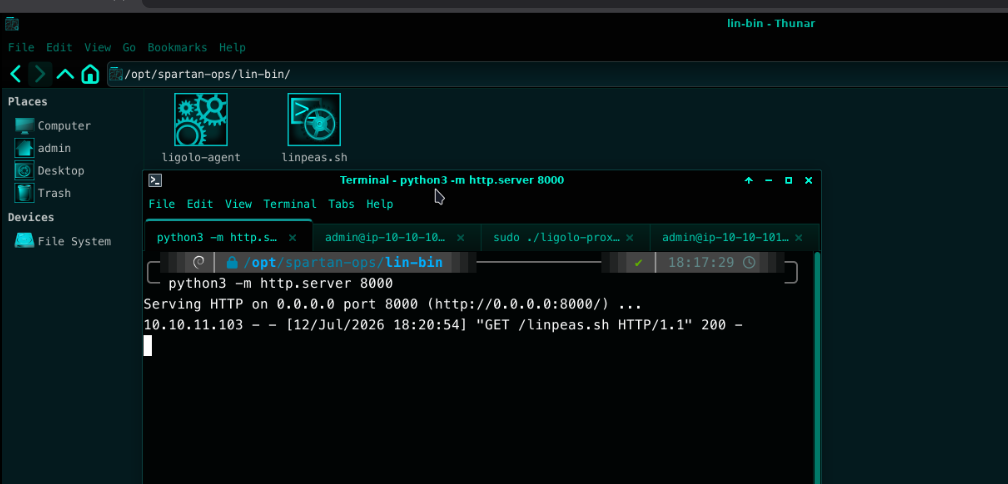Click the Thunar window icon in title bar

pos(12,24)
